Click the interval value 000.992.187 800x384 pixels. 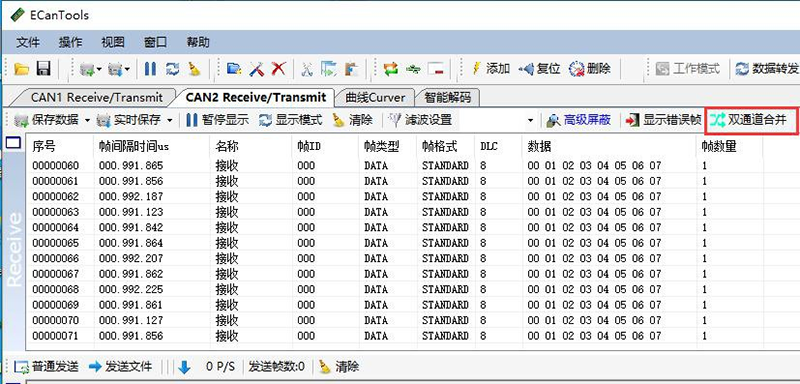click(131, 197)
